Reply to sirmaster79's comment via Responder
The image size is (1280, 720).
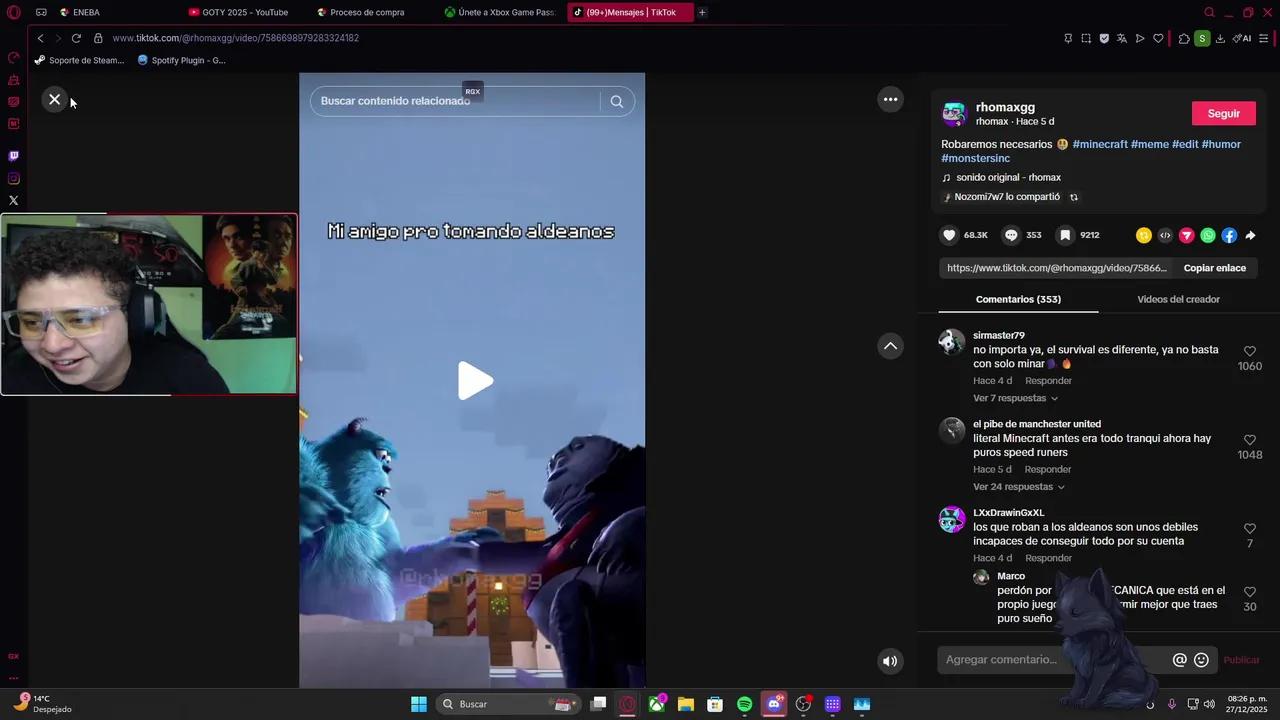(x=1048, y=381)
